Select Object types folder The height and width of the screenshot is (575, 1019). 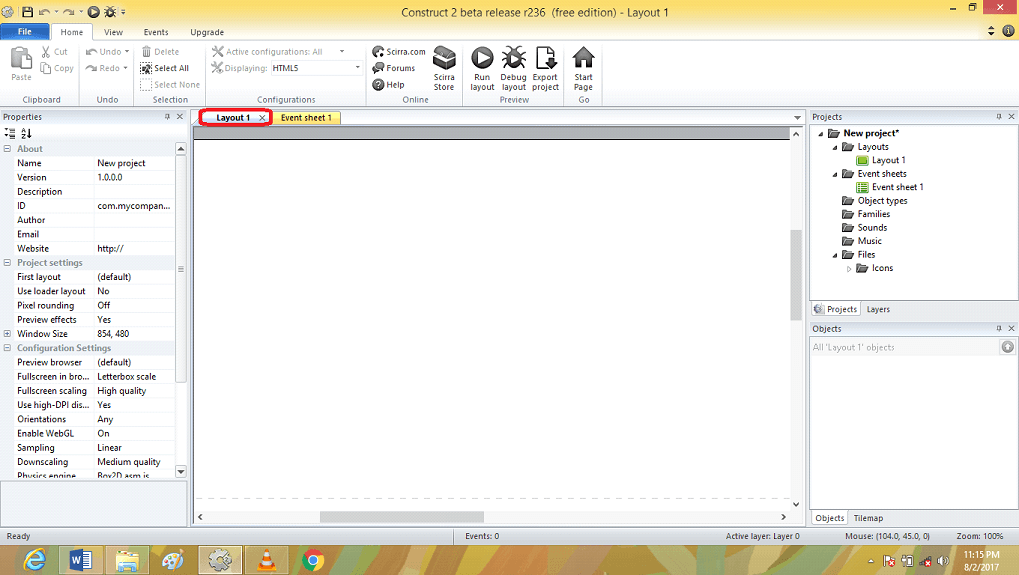point(882,201)
